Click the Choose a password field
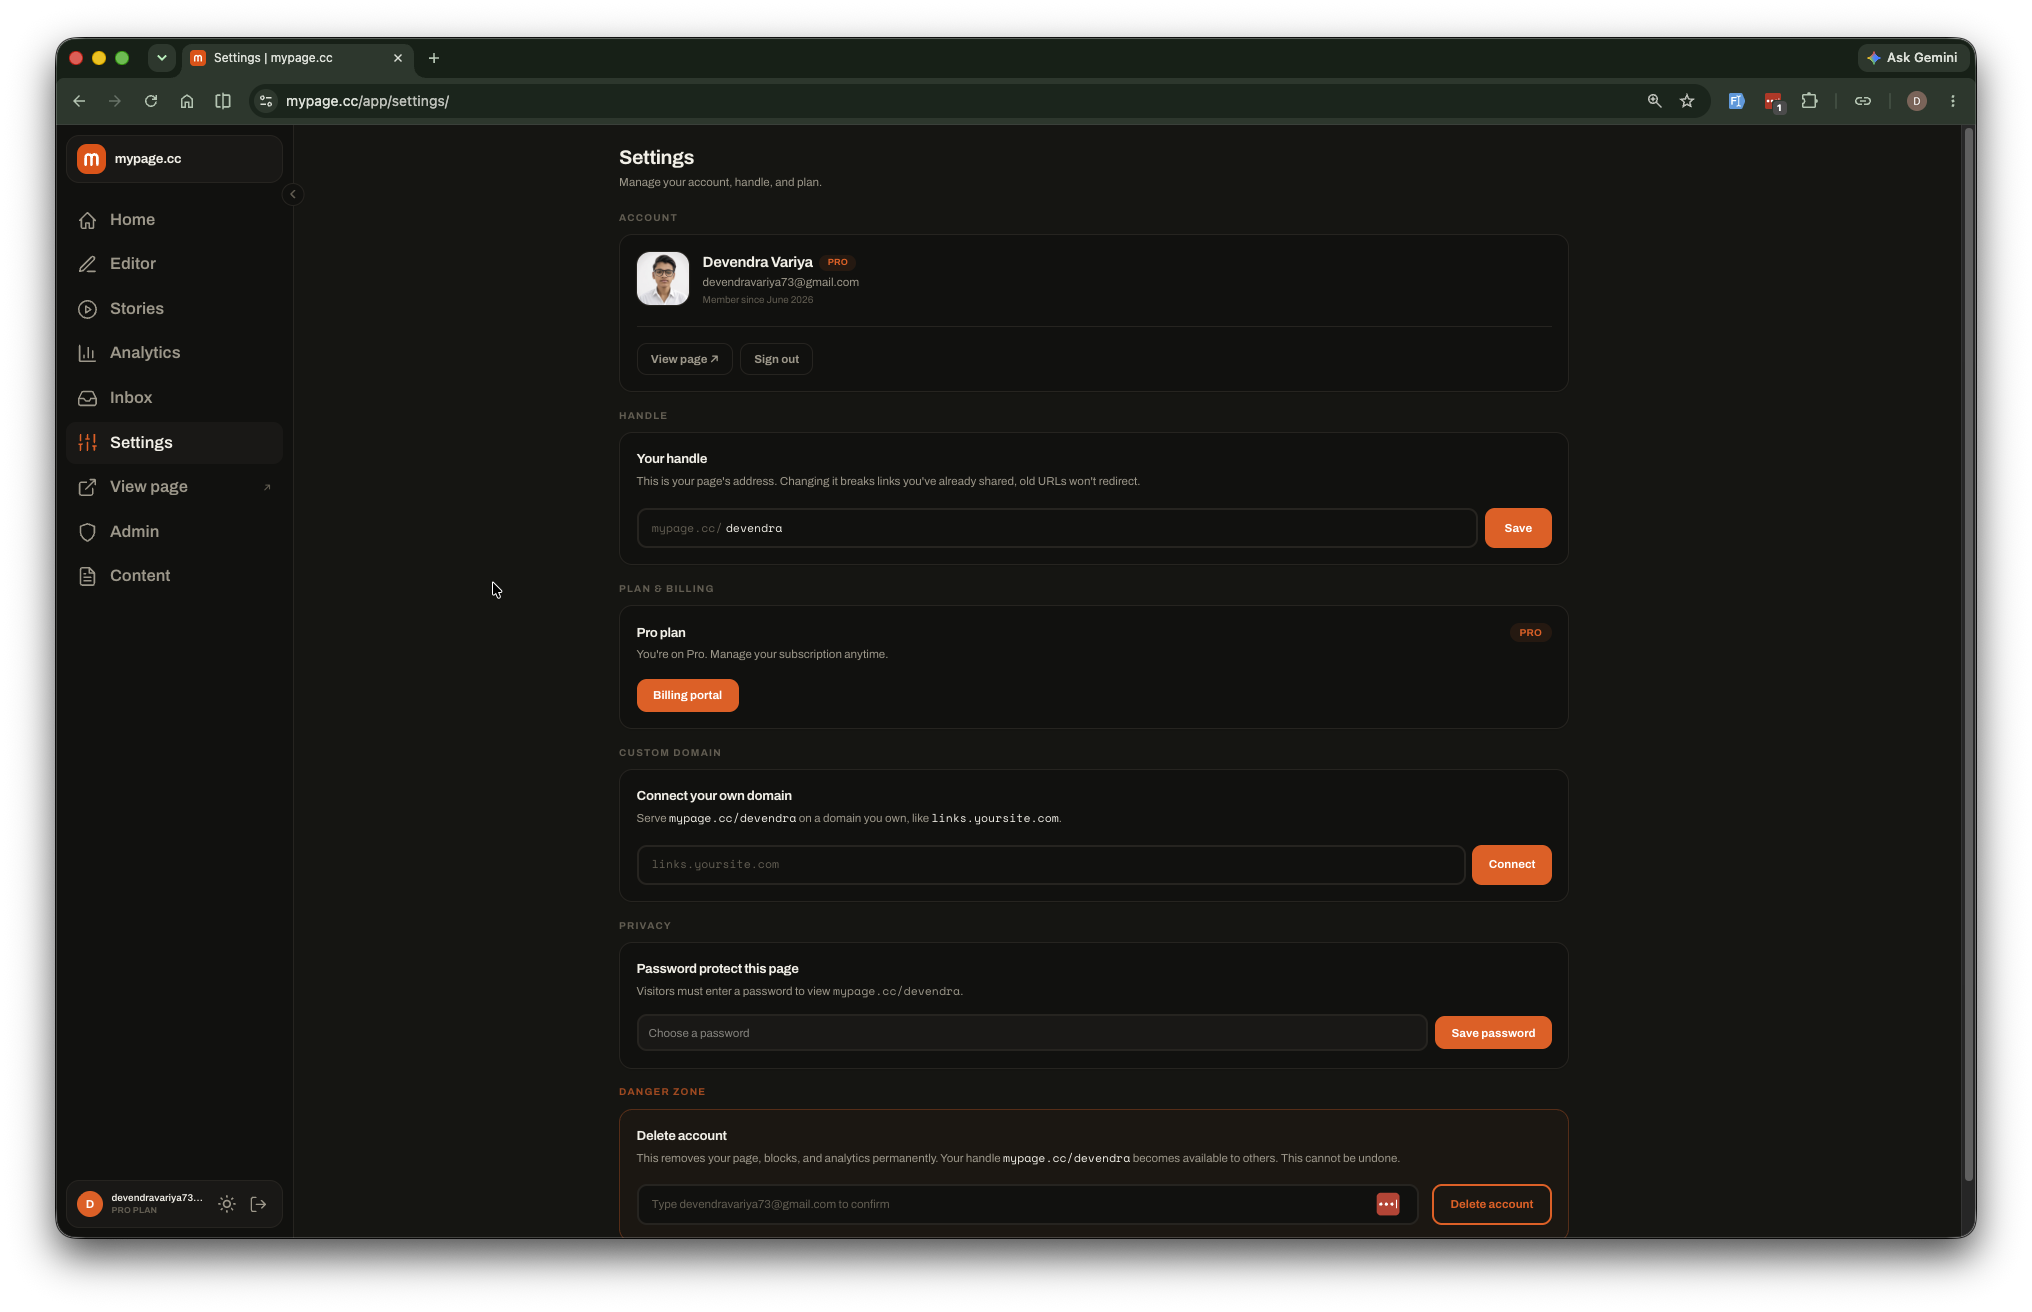Image resolution: width=2032 pixels, height=1312 pixels. (x=1032, y=1033)
